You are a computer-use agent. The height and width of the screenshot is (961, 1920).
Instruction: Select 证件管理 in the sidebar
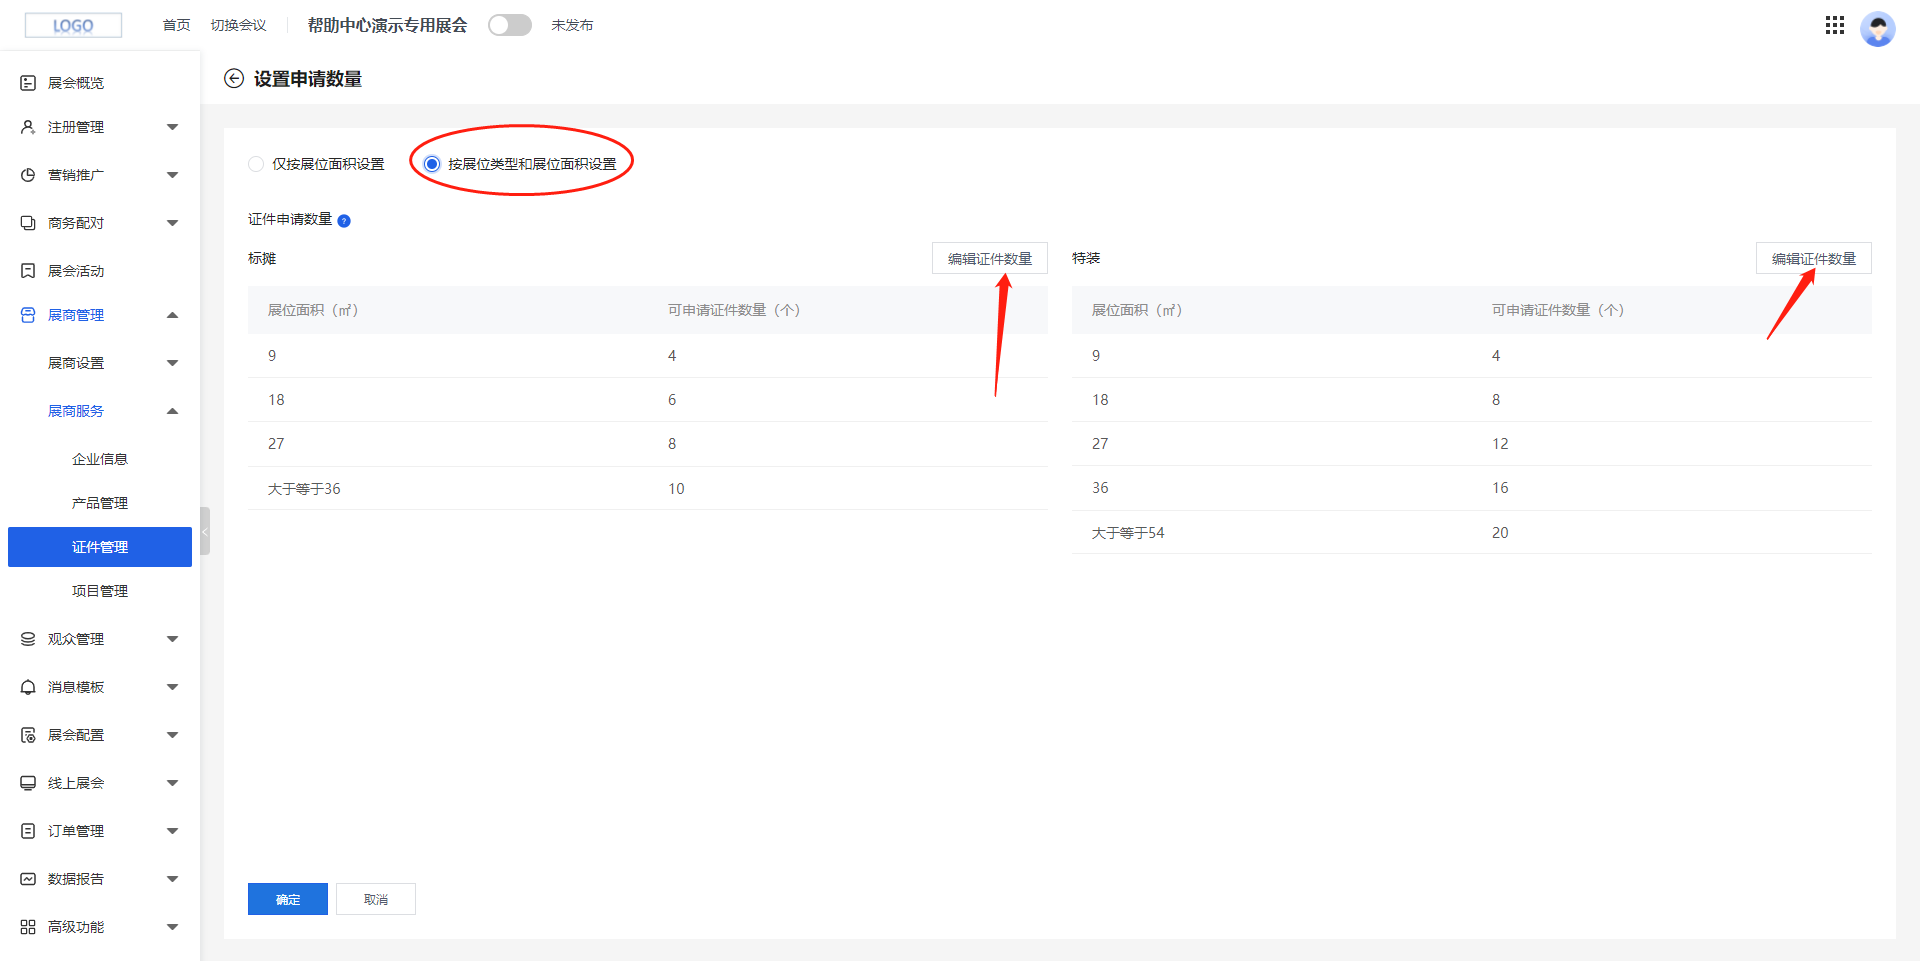click(x=100, y=547)
